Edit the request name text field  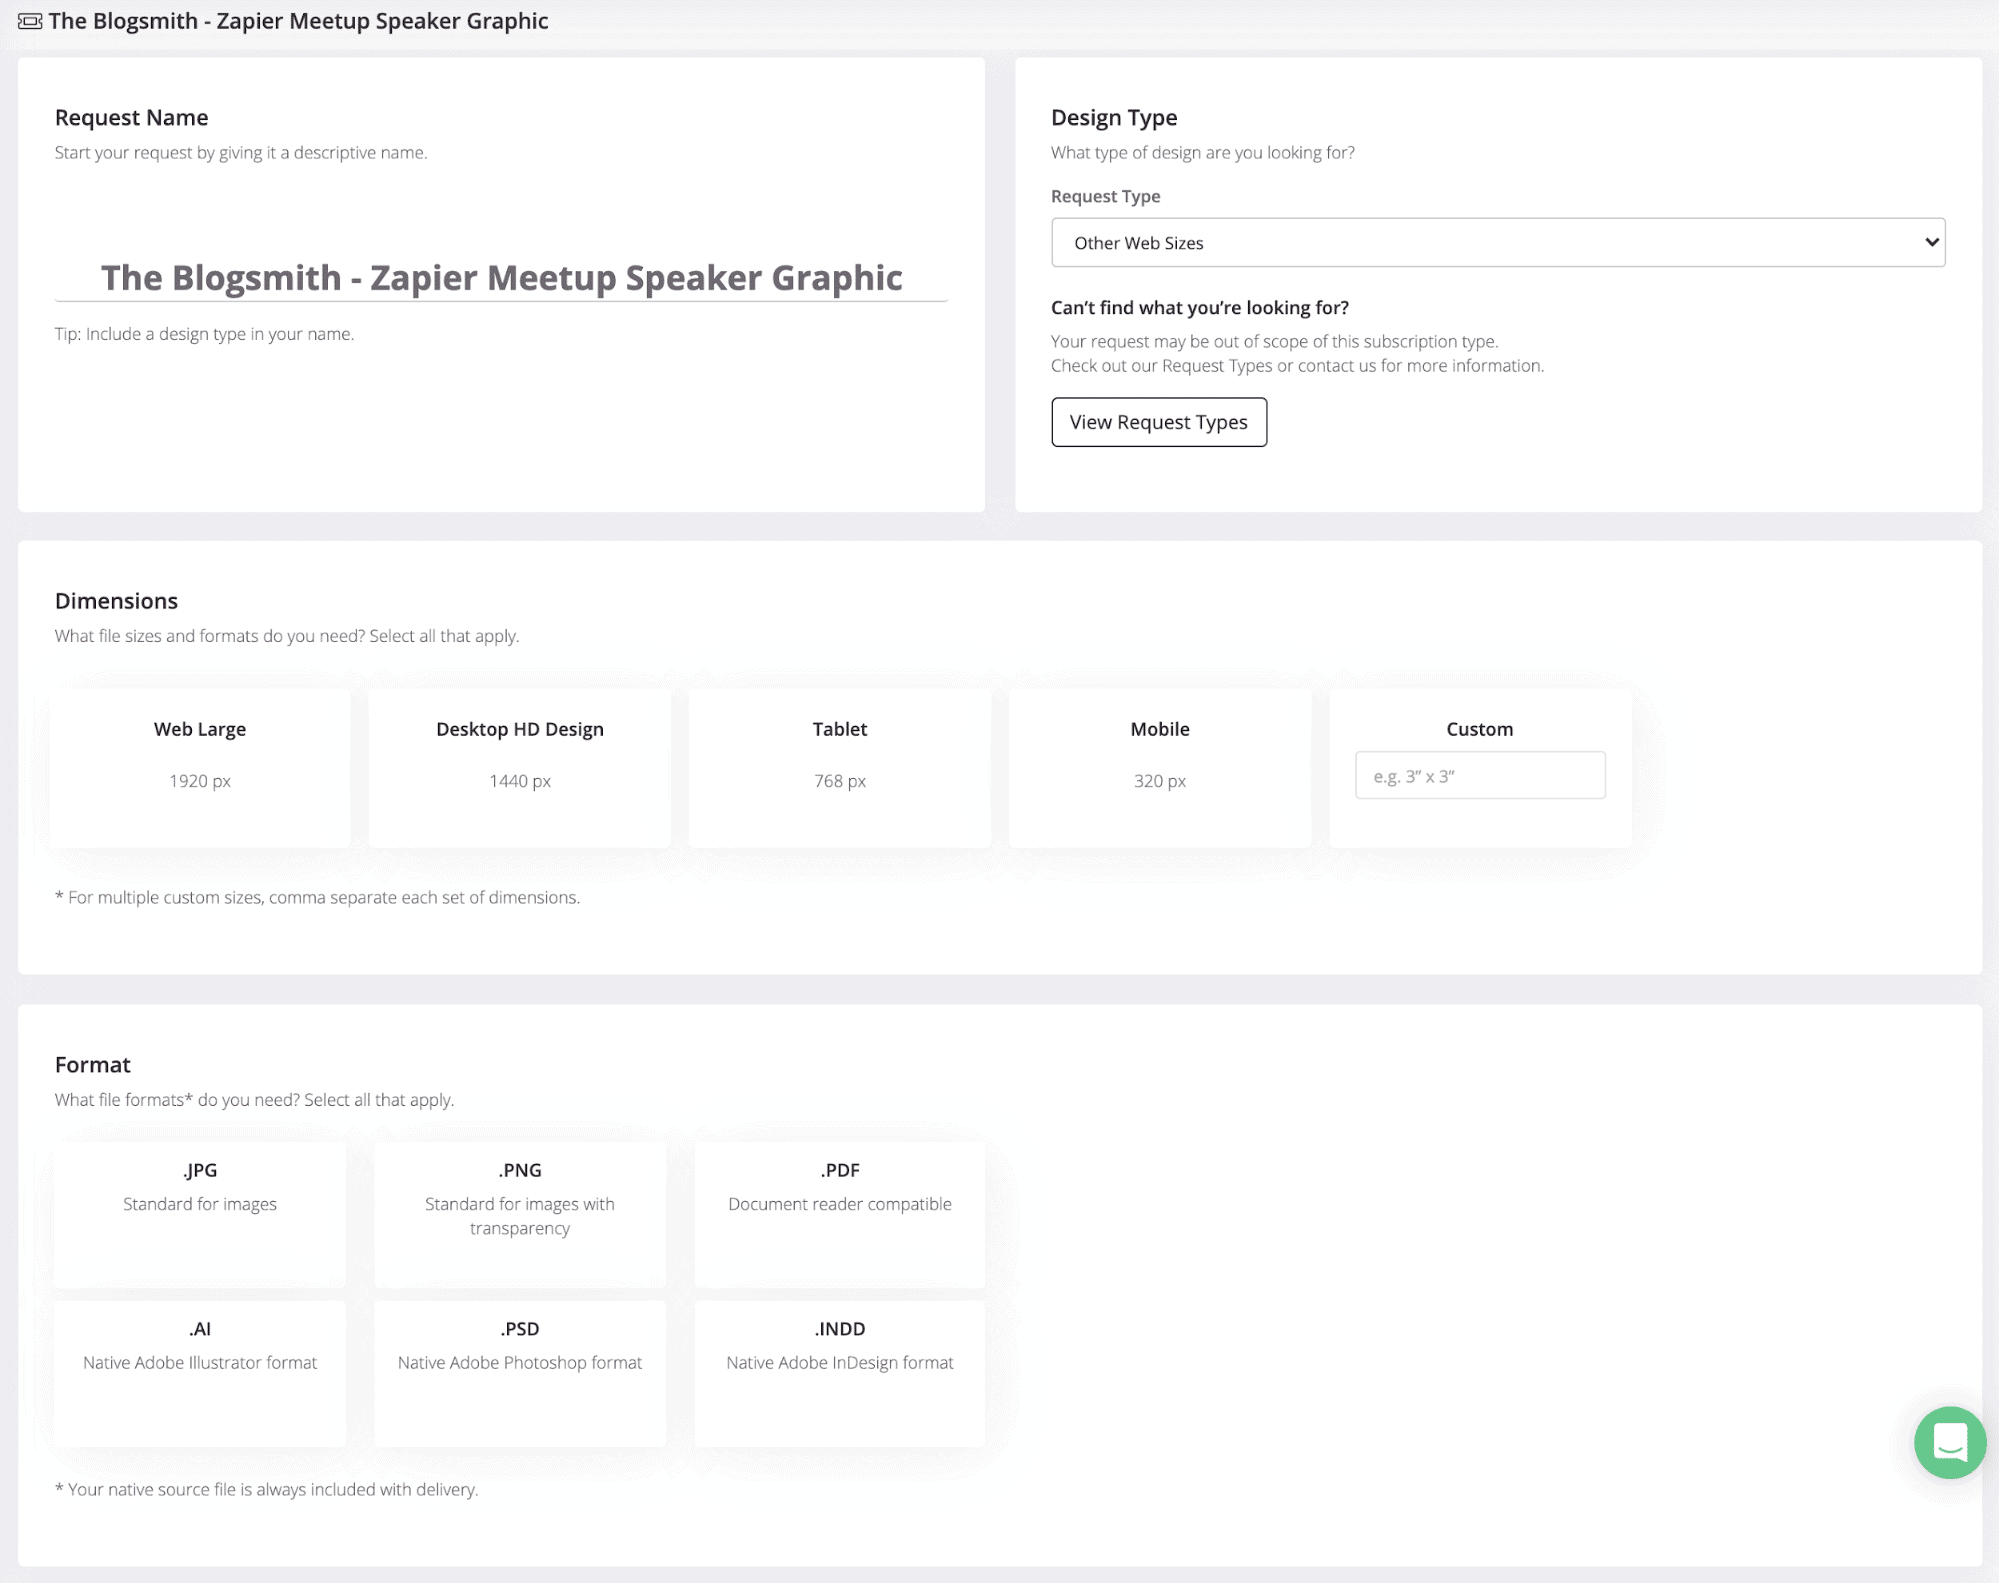pyautogui.click(x=502, y=278)
